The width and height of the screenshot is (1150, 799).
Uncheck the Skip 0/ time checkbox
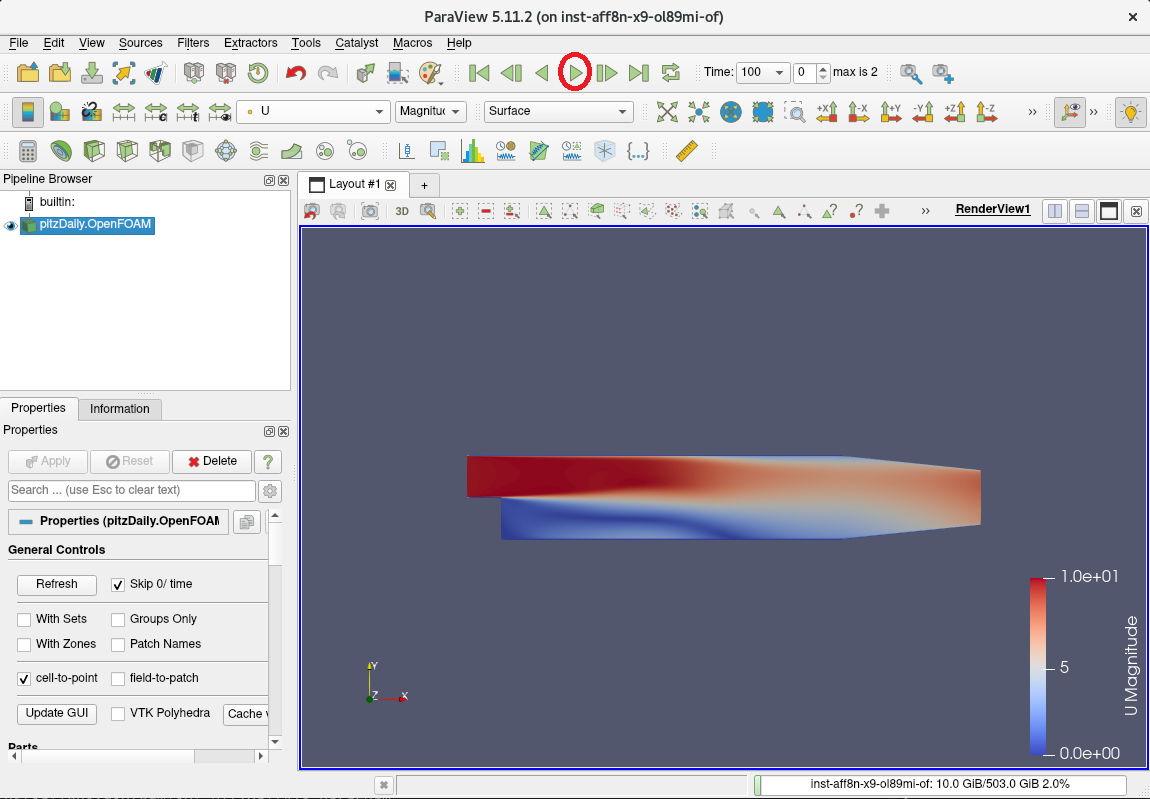click(118, 585)
